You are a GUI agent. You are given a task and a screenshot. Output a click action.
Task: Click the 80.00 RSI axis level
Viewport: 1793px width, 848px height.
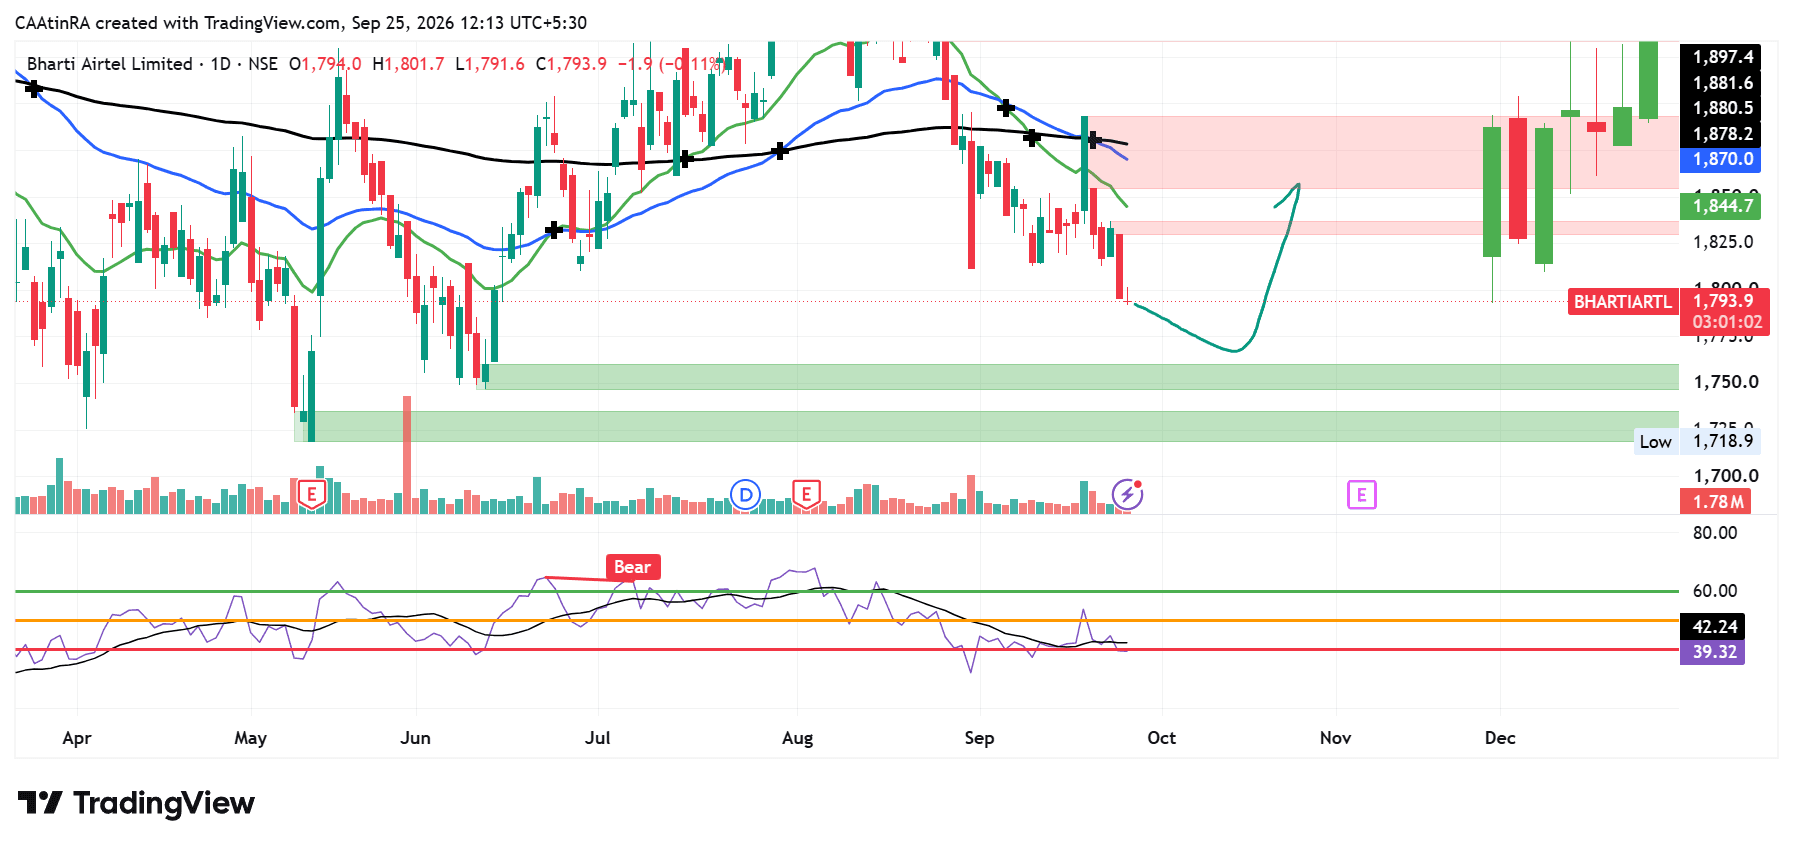coord(1715,533)
